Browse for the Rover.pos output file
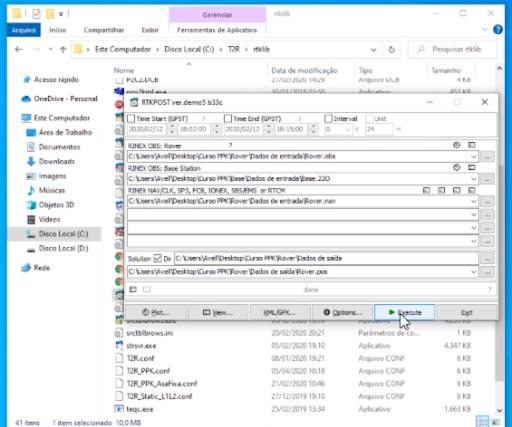Viewport: 512px width, 427px height. [x=487, y=272]
